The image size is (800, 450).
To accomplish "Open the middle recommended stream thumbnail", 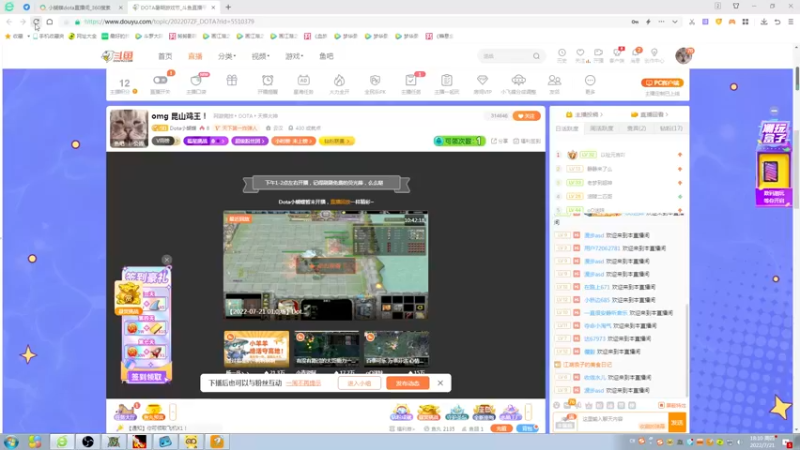I will (x=327, y=348).
